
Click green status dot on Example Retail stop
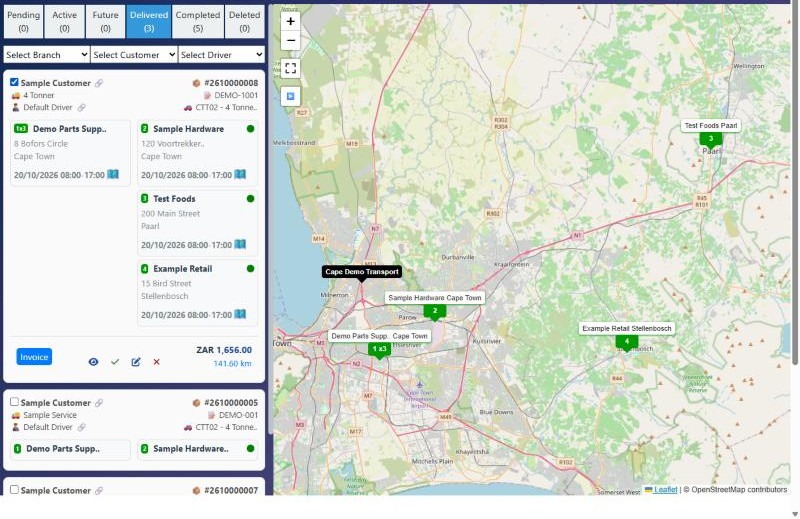pos(250,268)
